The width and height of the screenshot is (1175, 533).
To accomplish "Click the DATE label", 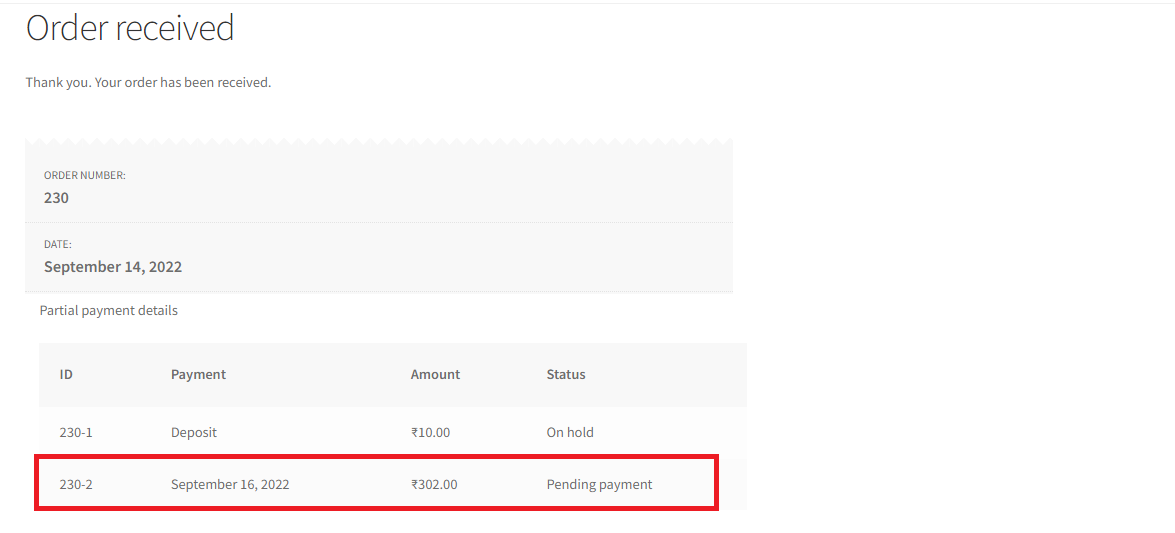I will click(58, 244).
